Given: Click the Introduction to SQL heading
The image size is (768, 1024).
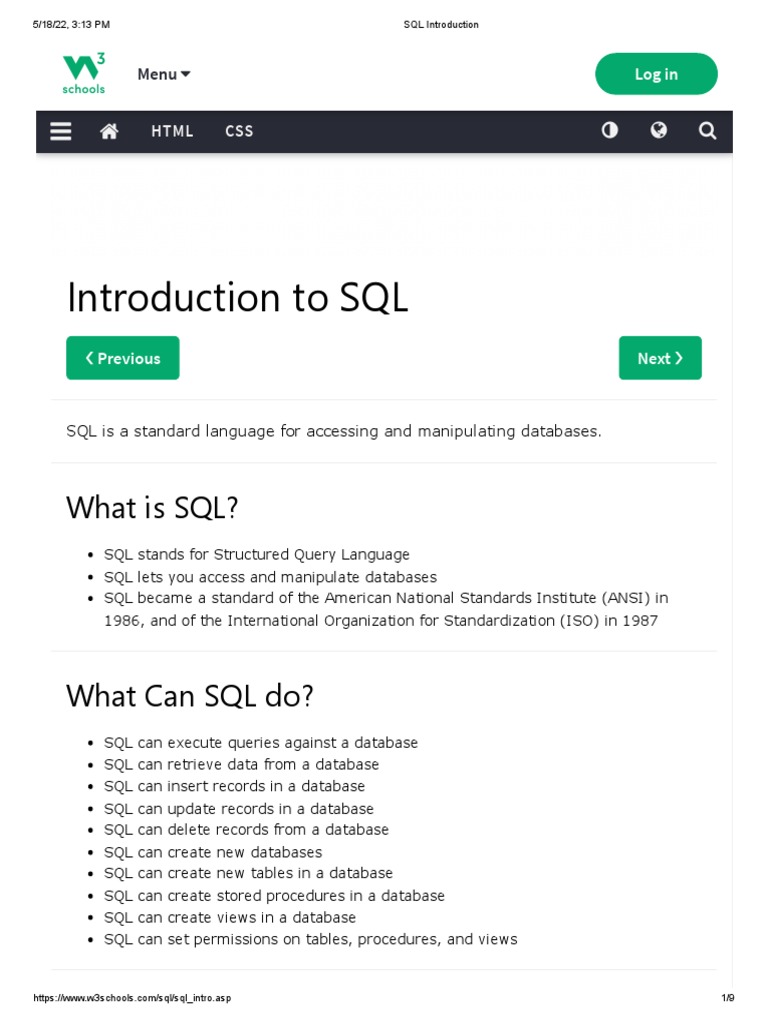Looking at the screenshot, I should coord(237,298).
